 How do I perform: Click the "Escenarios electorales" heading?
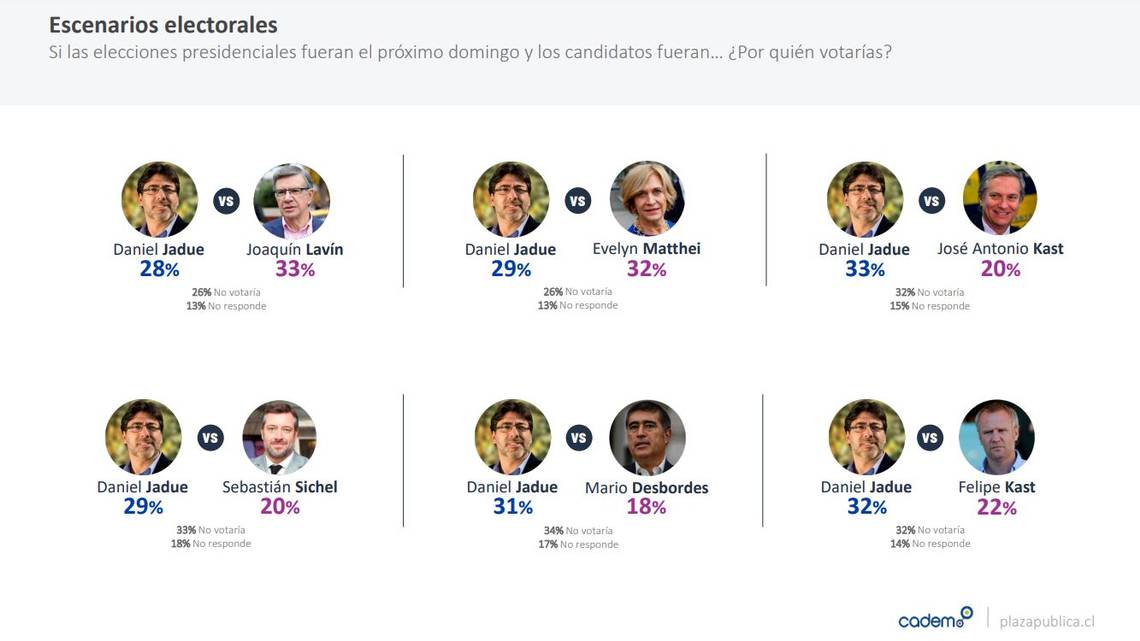coord(163,25)
